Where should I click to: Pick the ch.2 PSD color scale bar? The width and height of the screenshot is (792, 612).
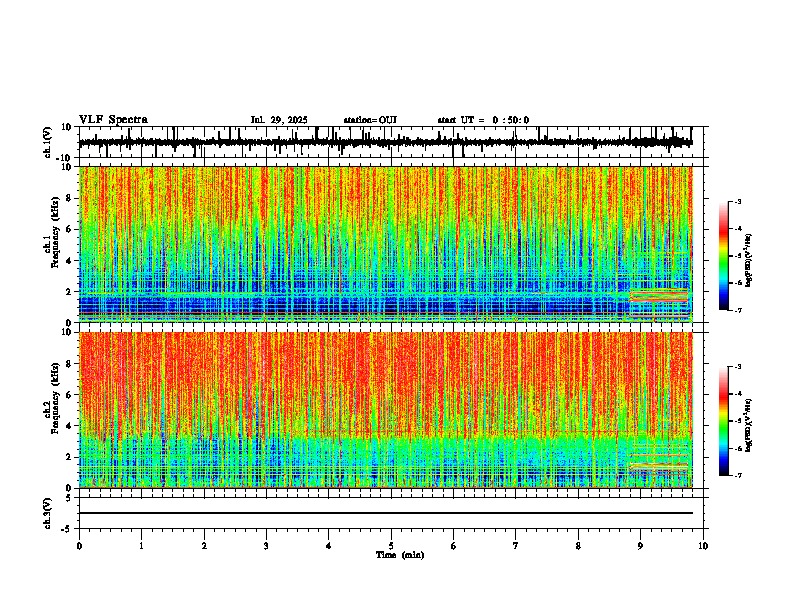pos(723,421)
